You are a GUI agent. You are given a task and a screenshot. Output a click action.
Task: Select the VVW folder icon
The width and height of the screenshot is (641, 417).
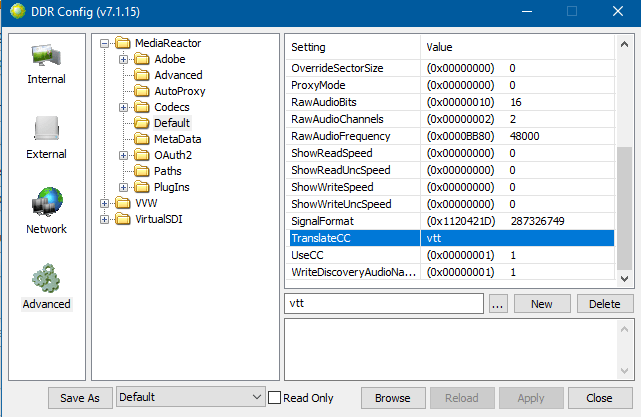pyautogui.click(x=123, y=203)
